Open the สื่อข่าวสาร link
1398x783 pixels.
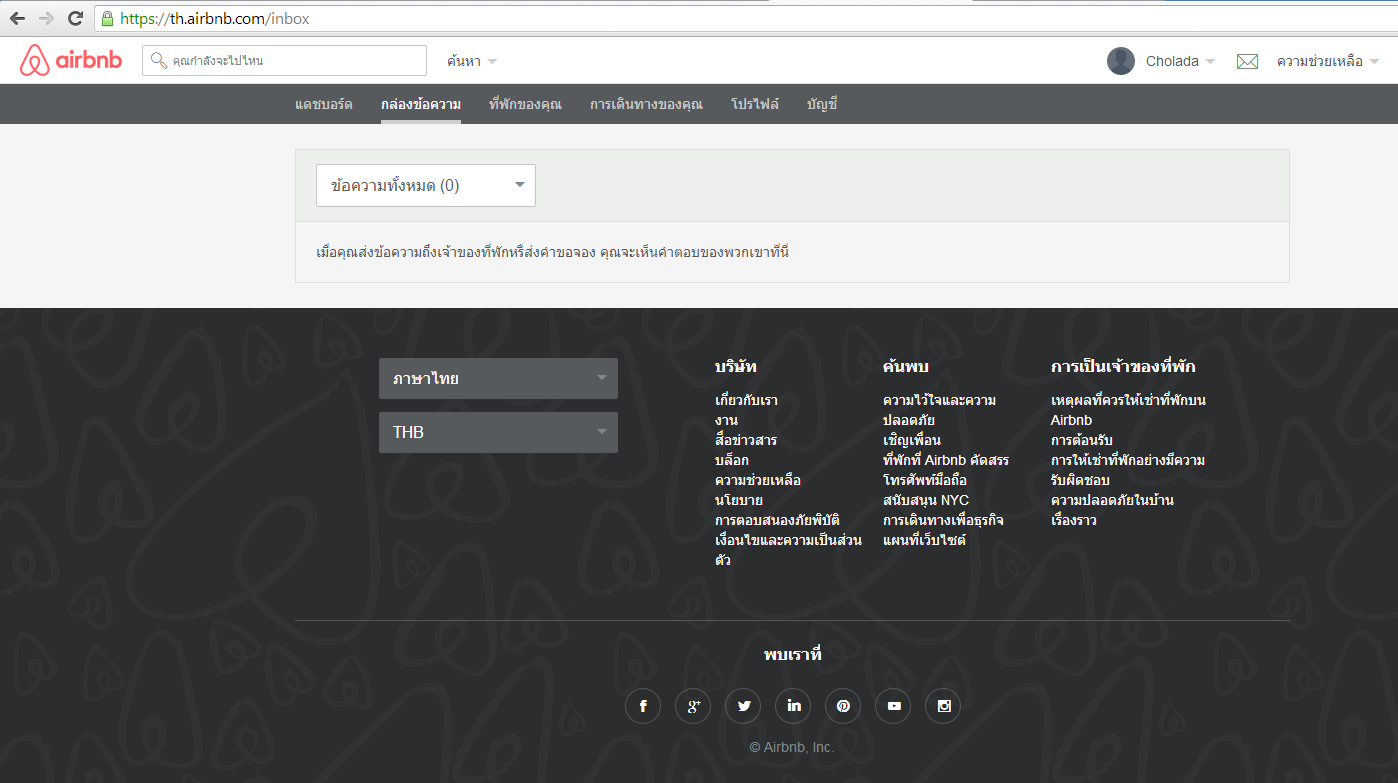(x=746, y=441)
